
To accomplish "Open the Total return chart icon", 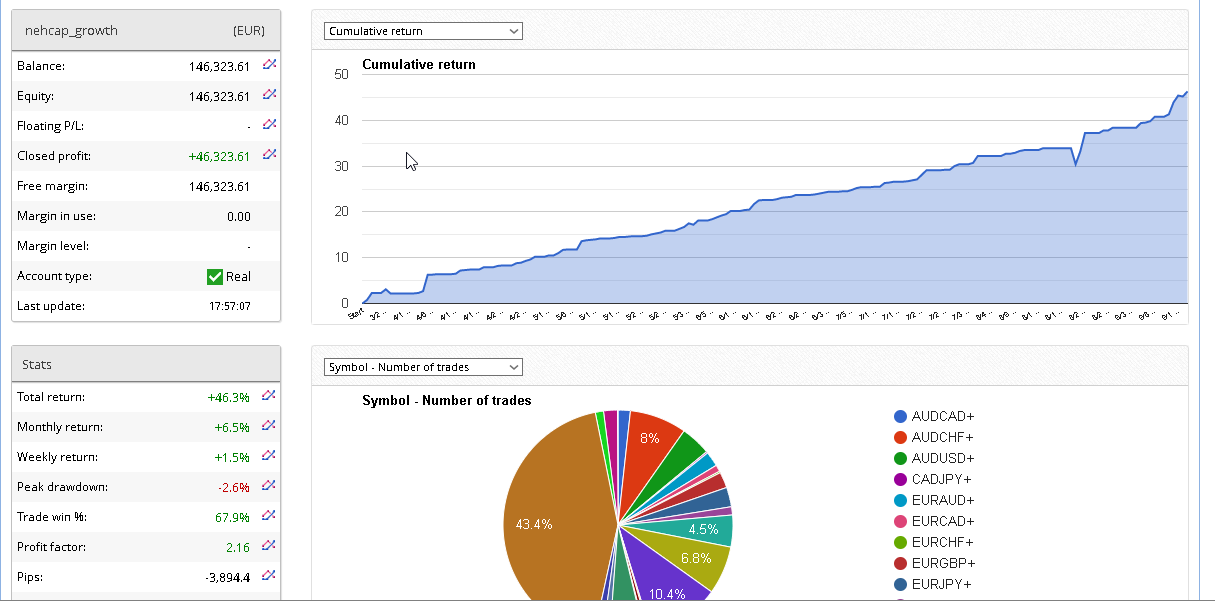I will (269, 396).
